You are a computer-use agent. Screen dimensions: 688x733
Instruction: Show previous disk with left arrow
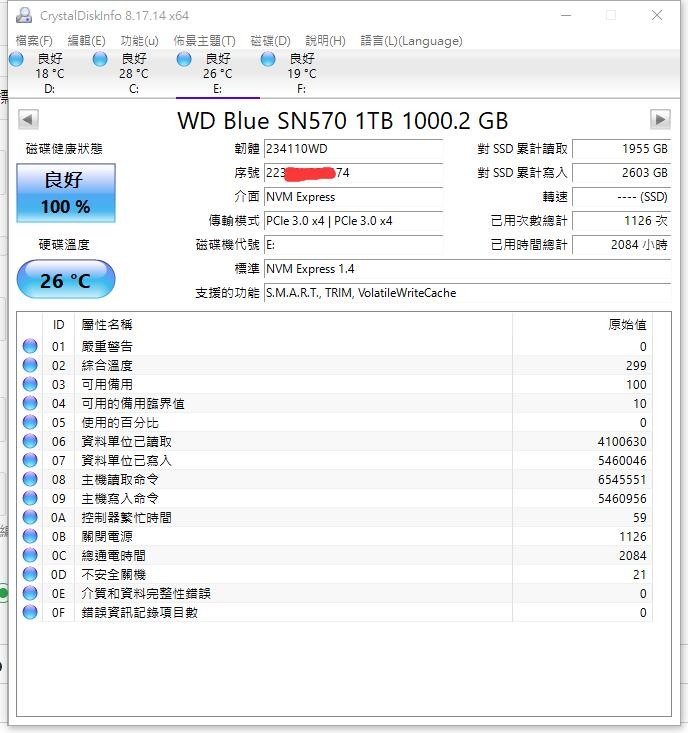pos(28,120)
